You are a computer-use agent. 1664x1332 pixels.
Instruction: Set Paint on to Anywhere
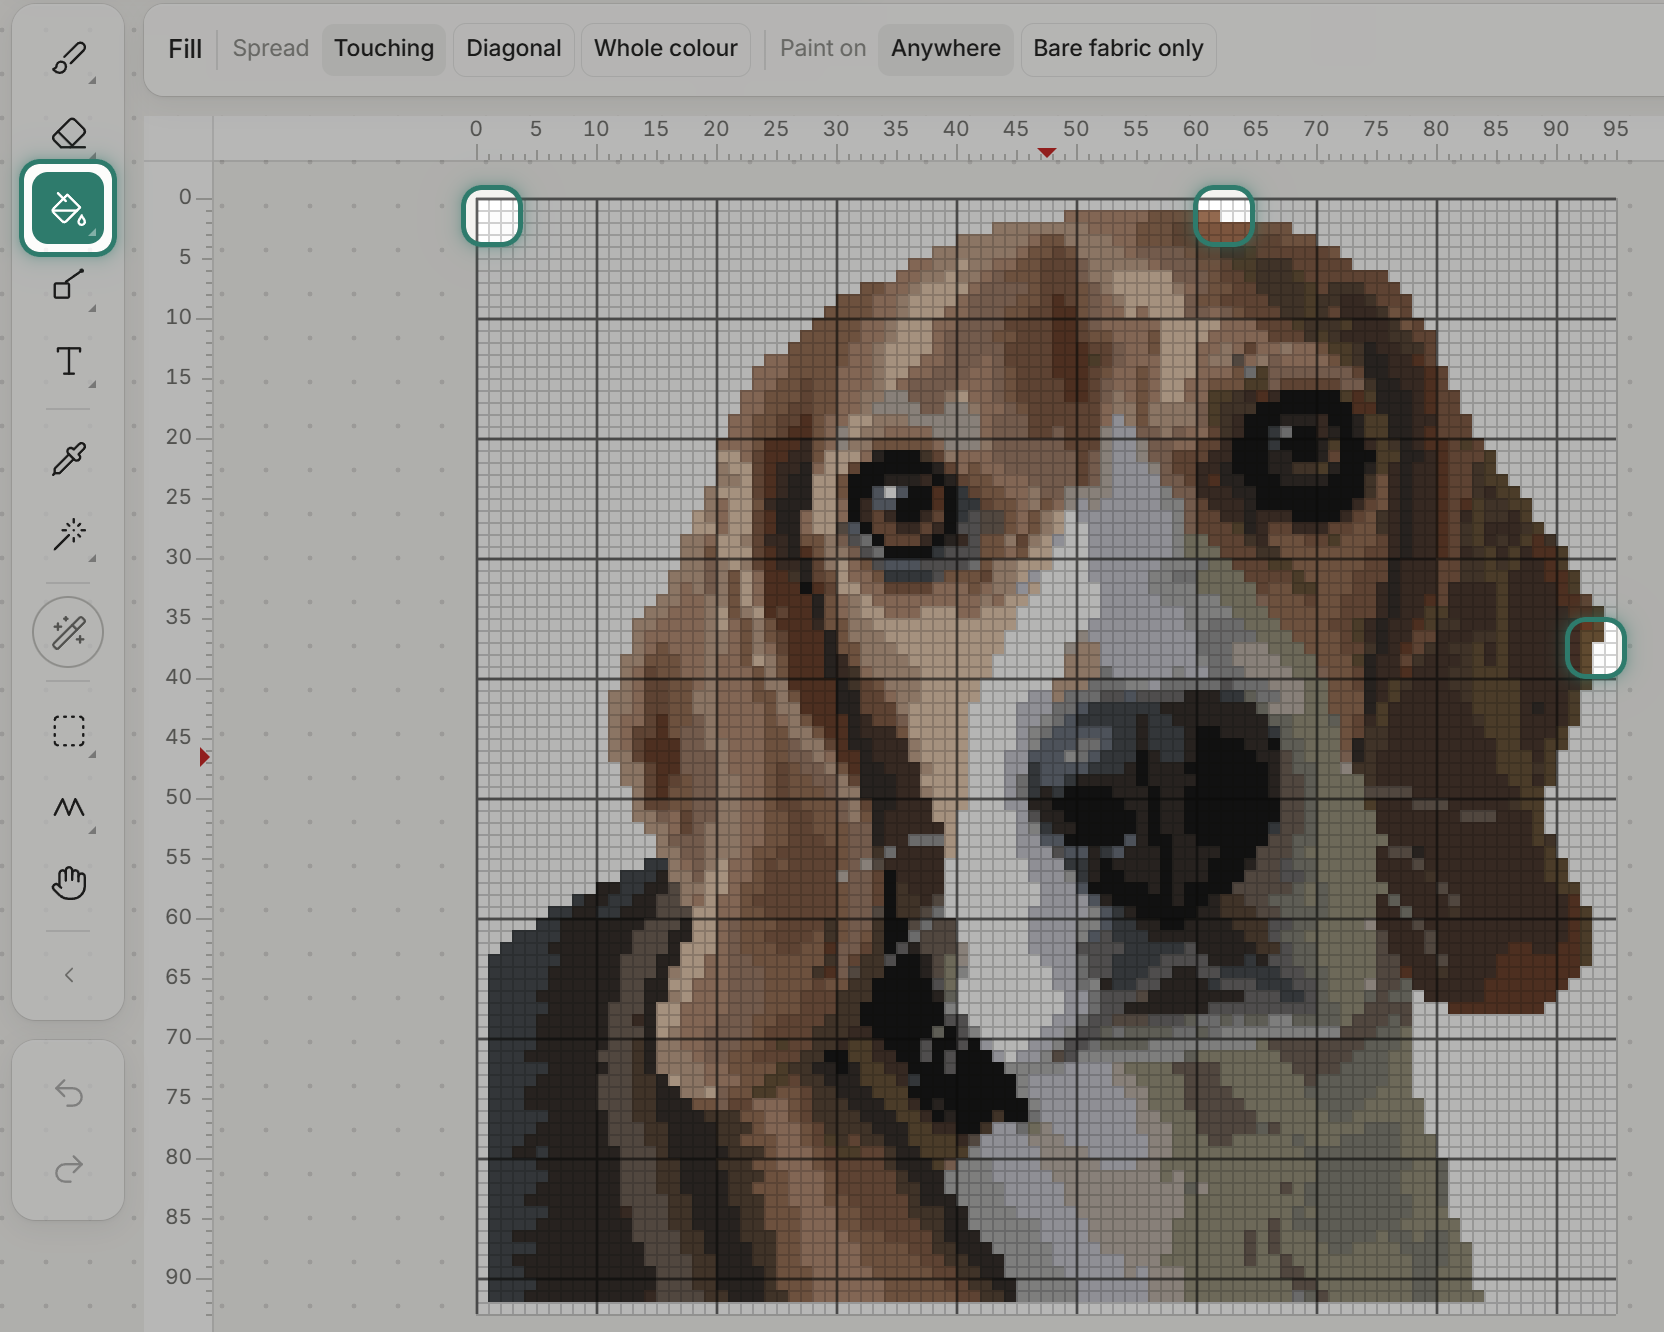(946, 49)
